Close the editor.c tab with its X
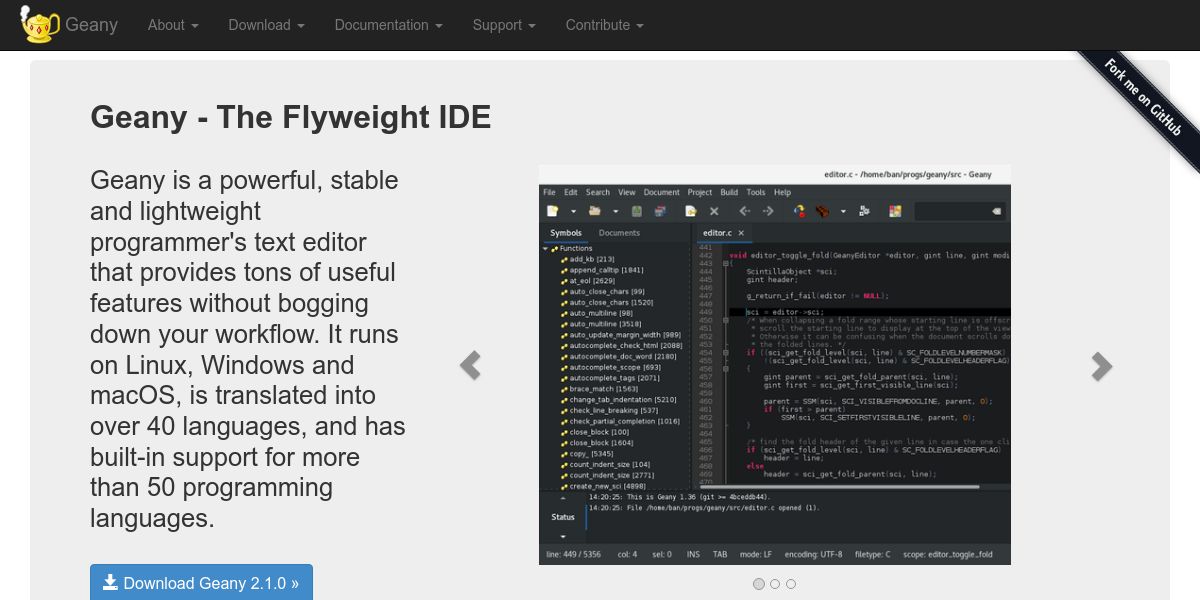1200x600 pixels. [x=741, y=233]
